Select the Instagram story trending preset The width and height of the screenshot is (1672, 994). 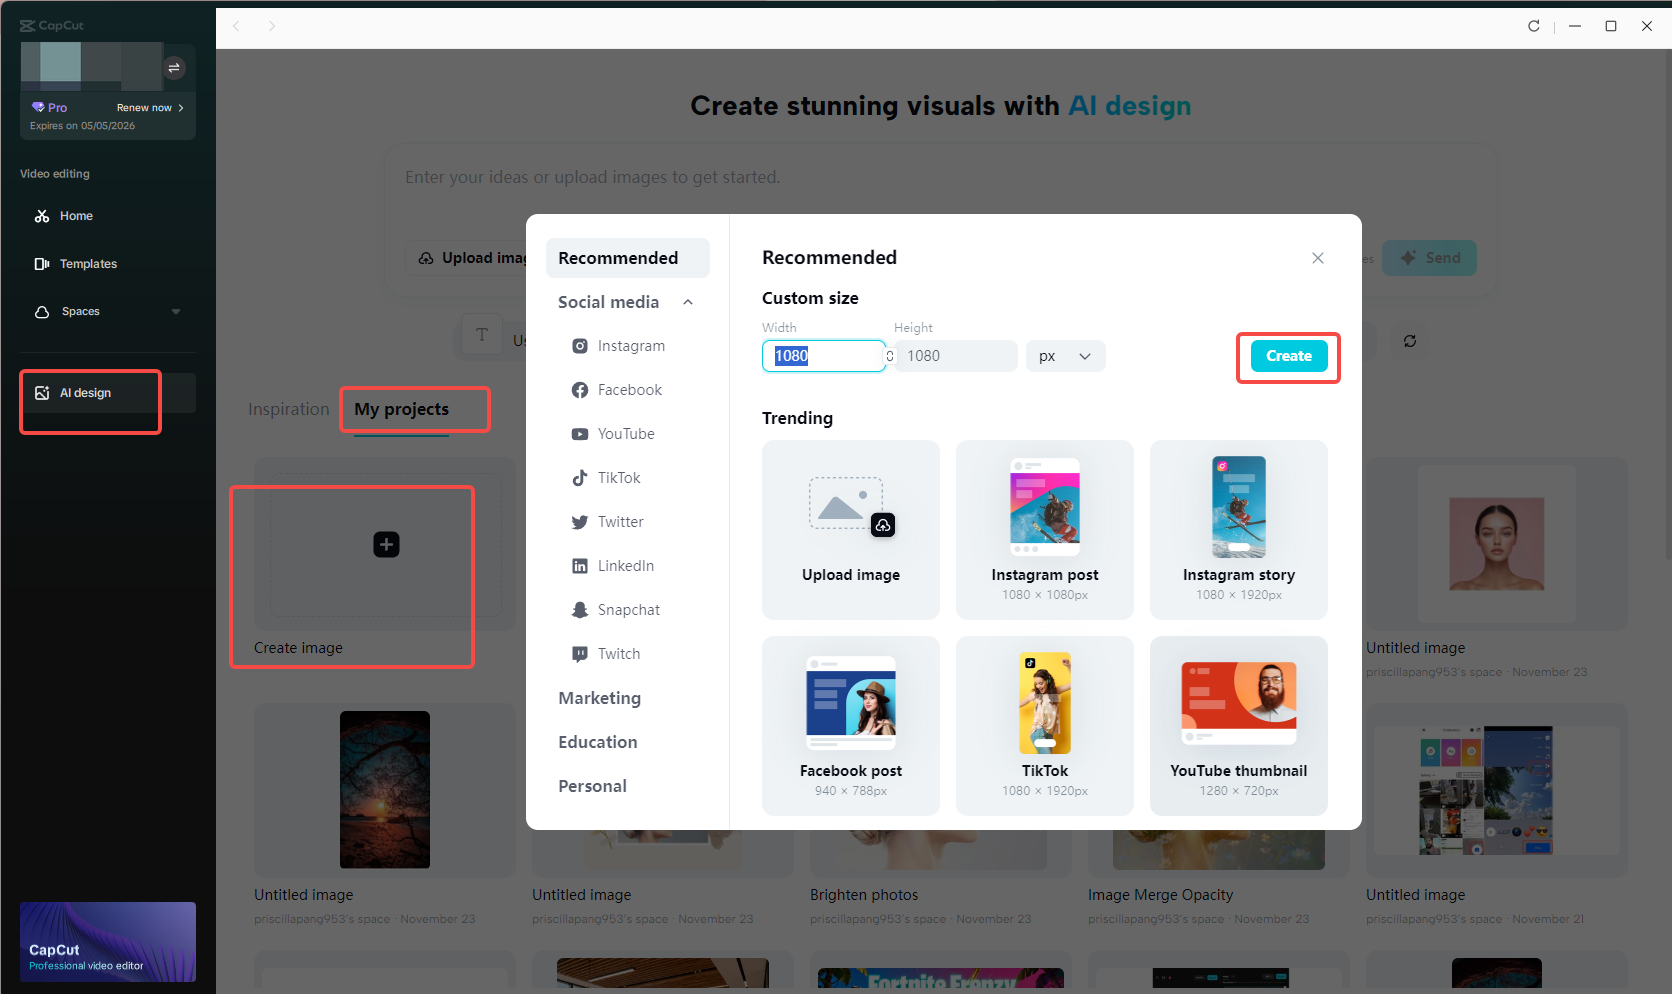coord(1238,530)
